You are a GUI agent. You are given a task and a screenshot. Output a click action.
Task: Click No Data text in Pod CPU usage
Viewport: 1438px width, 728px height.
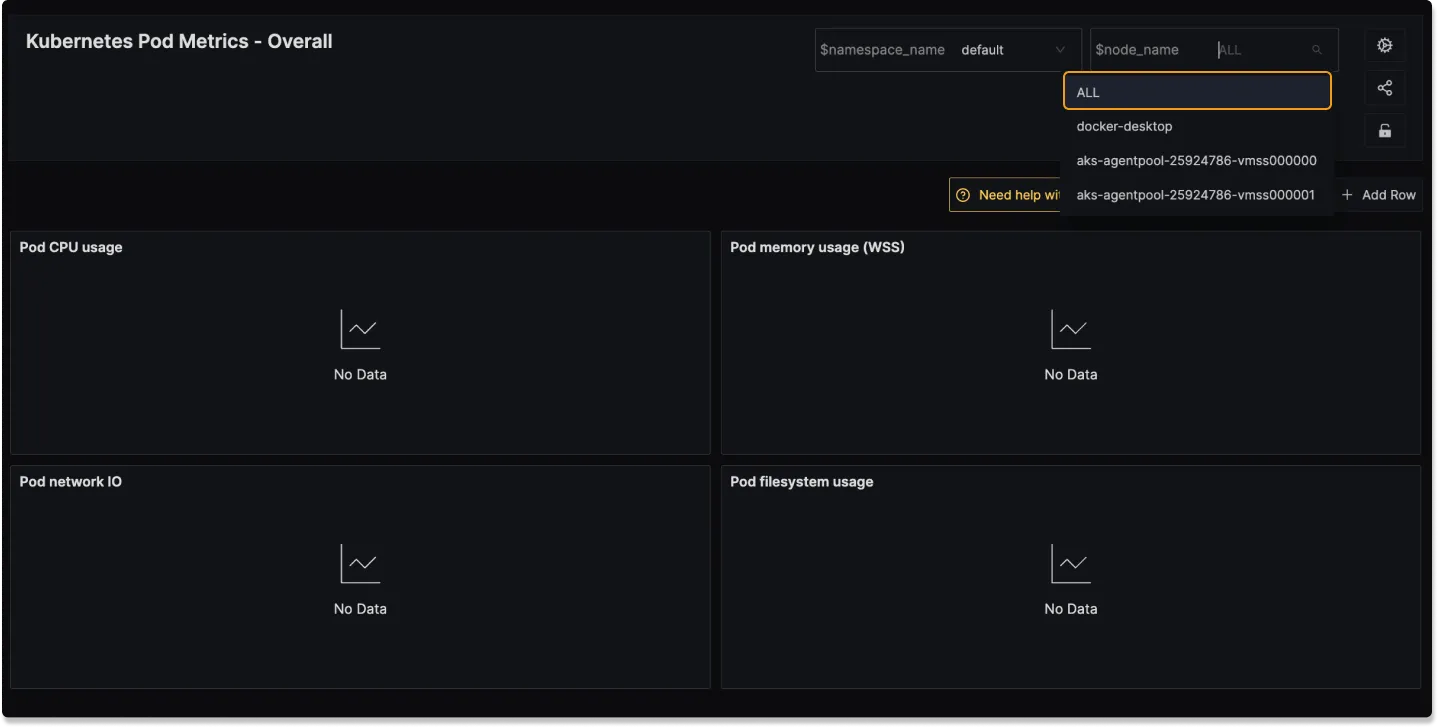(x=360, y=374)
